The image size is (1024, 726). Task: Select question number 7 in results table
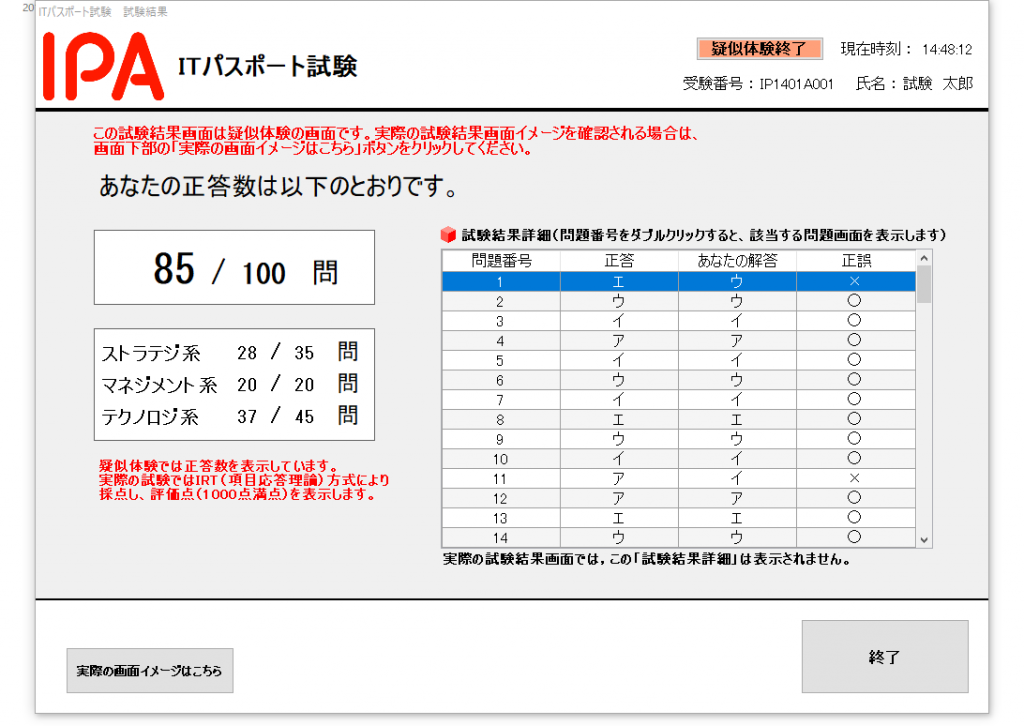point(500,400)
